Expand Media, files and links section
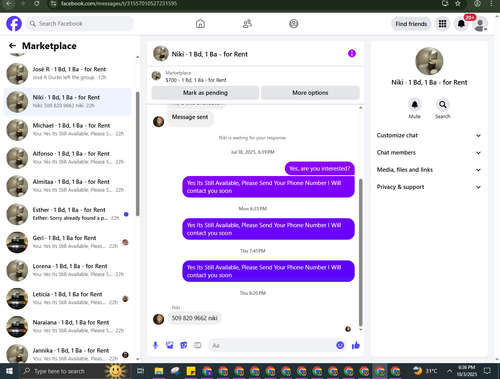The height and width of the screenshot is (379, 500). (x=429, y=170)
